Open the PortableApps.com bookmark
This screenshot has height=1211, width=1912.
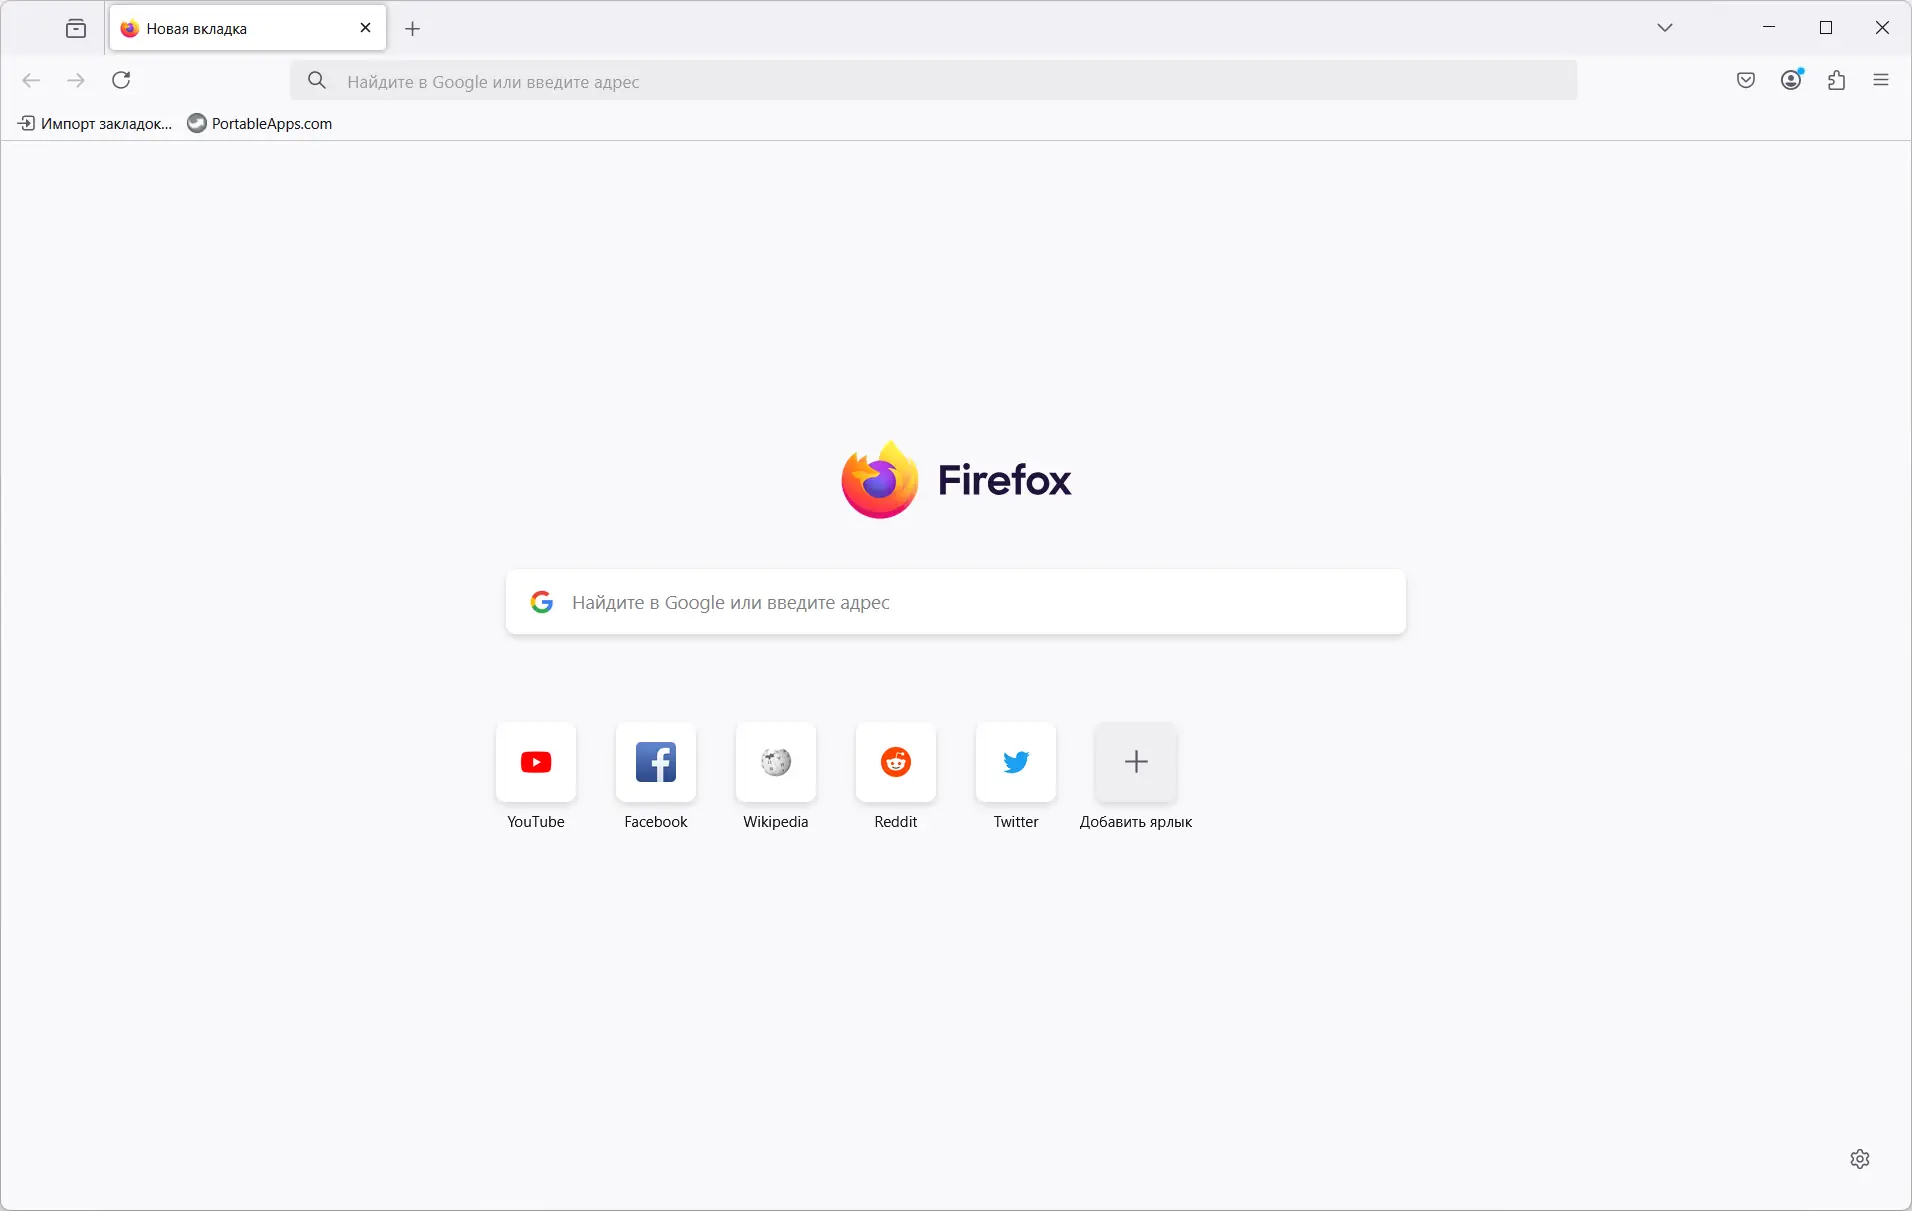260,123
